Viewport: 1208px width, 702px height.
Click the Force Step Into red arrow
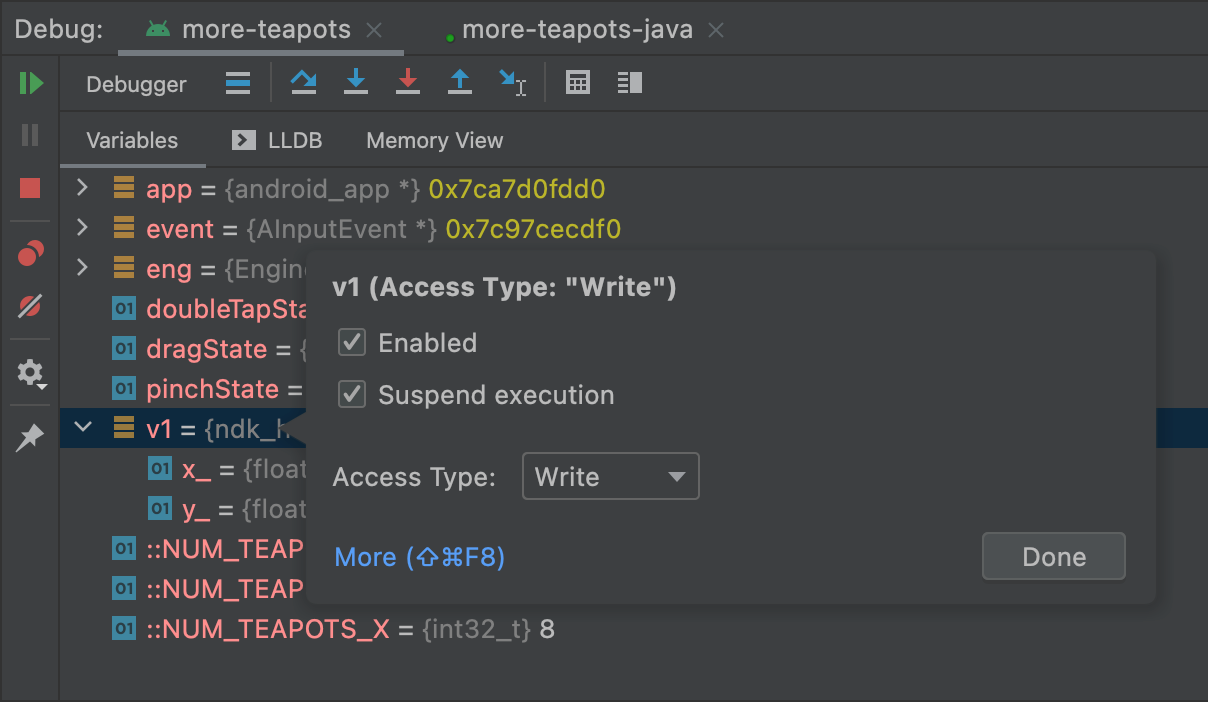407,83
